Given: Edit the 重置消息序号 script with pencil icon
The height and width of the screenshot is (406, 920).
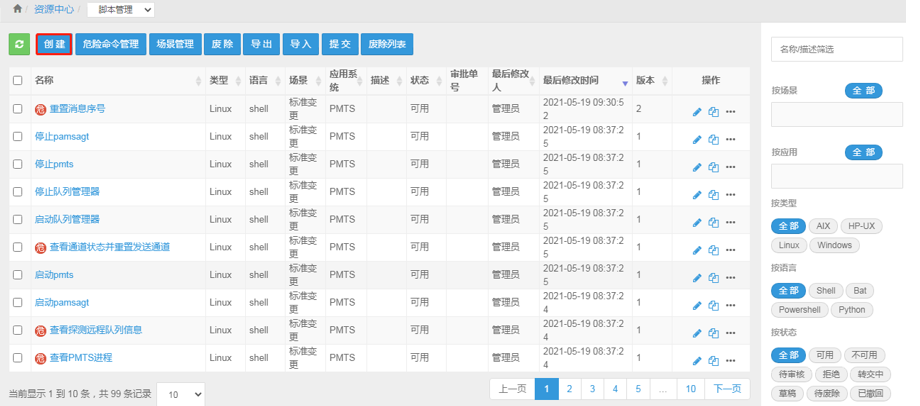Looking at the screenshot, I should [x=697, y=112].
